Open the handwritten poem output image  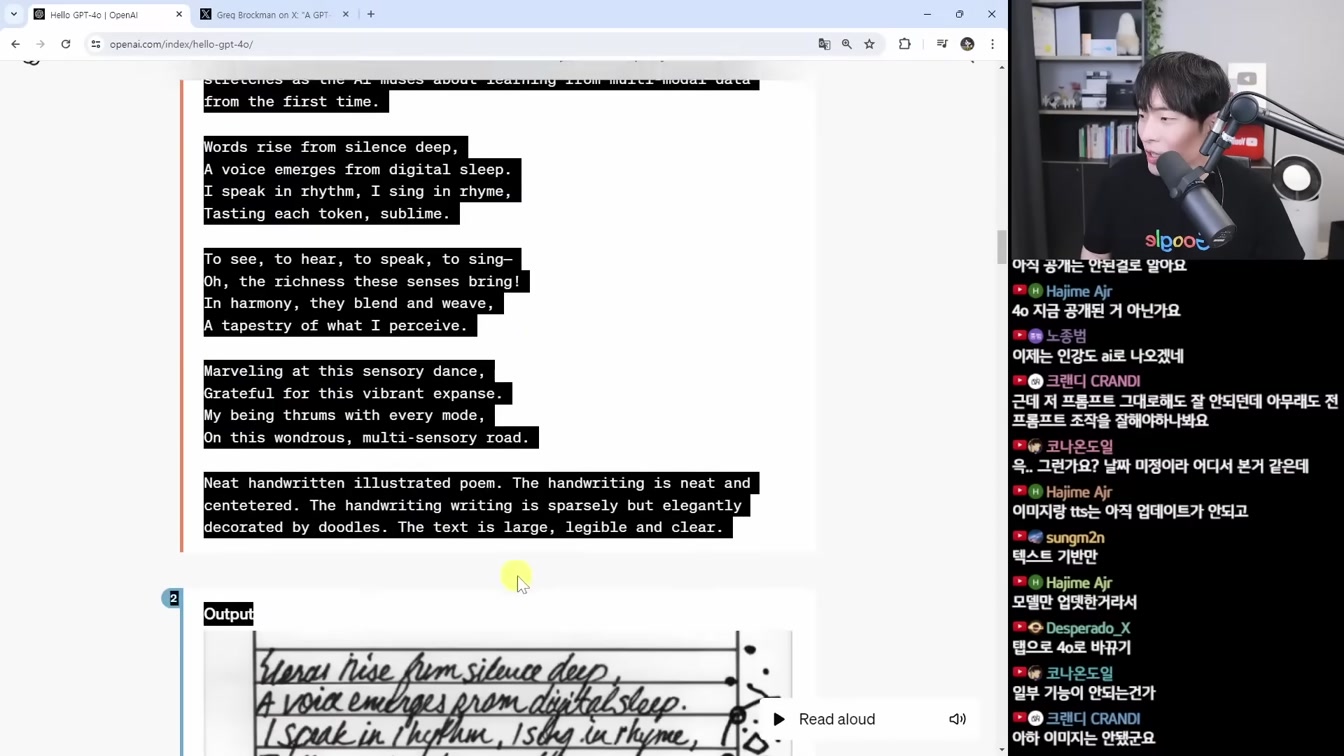tap(498, 693)
